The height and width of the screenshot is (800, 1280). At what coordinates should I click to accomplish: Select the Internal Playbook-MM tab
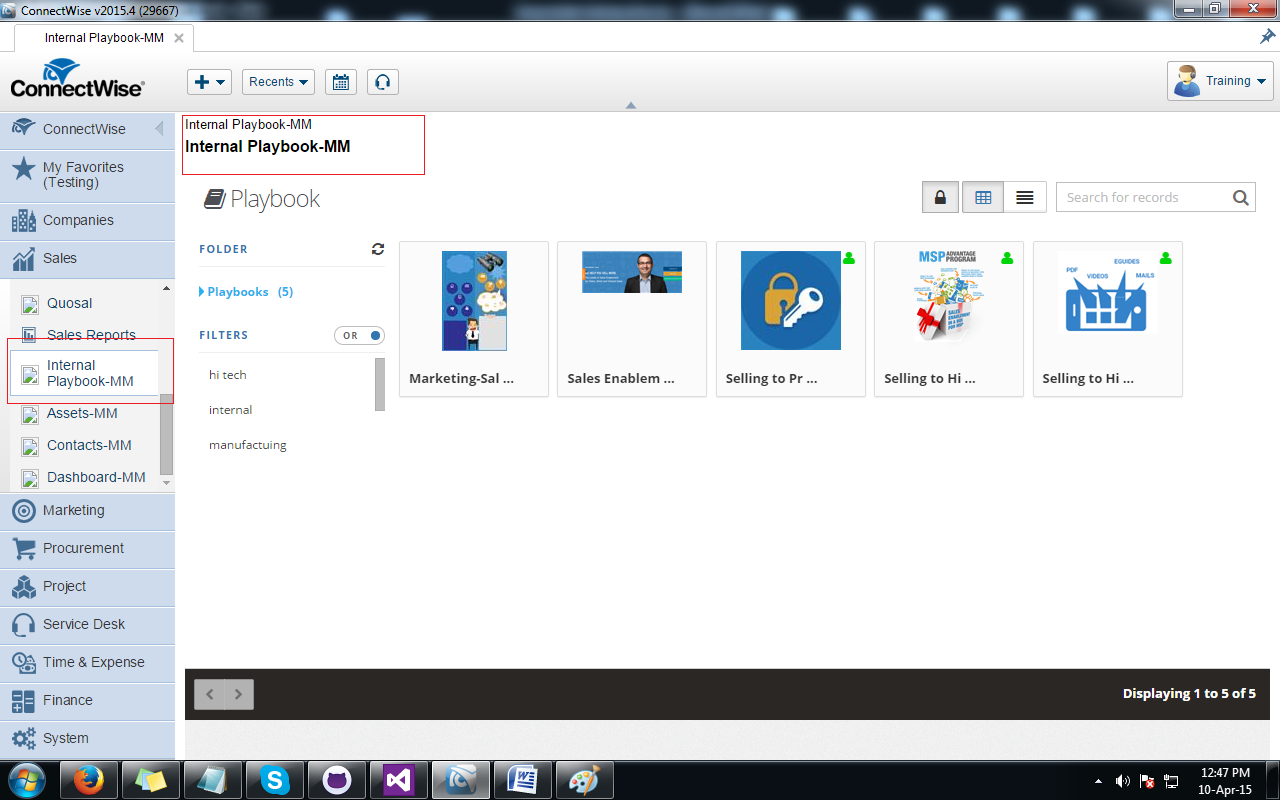pos(103,38)
